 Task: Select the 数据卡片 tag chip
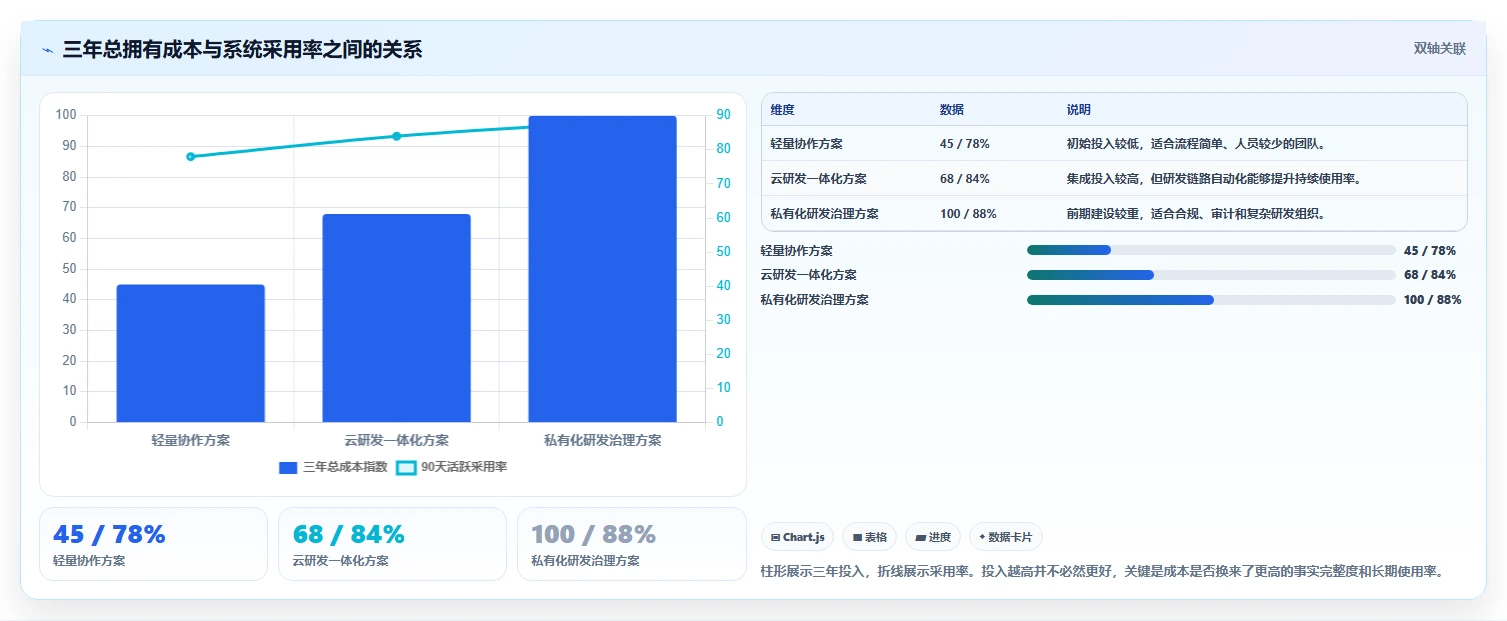1005,537
